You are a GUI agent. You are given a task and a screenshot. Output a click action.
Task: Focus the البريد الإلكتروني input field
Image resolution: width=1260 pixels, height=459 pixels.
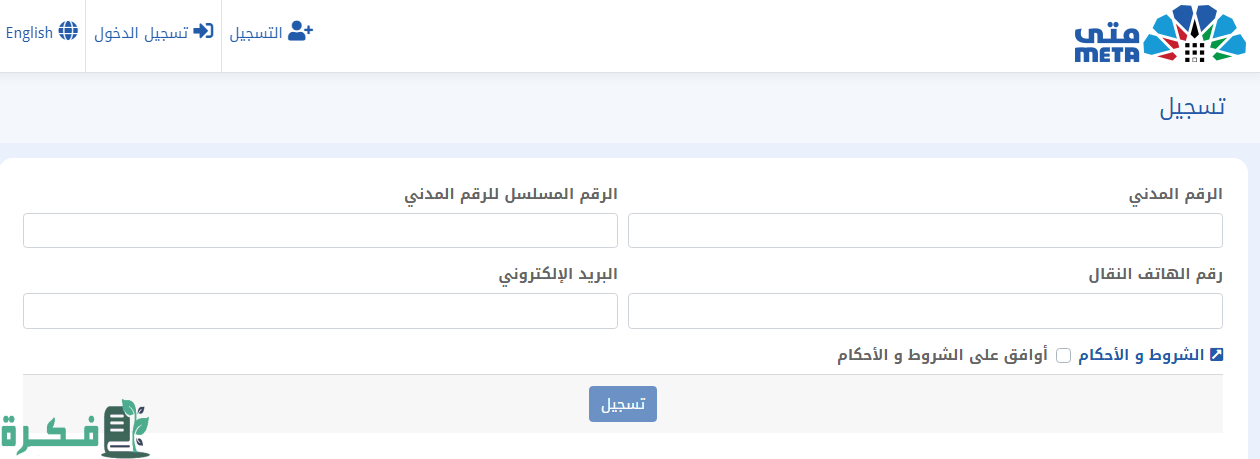click(x=320, y=310)
